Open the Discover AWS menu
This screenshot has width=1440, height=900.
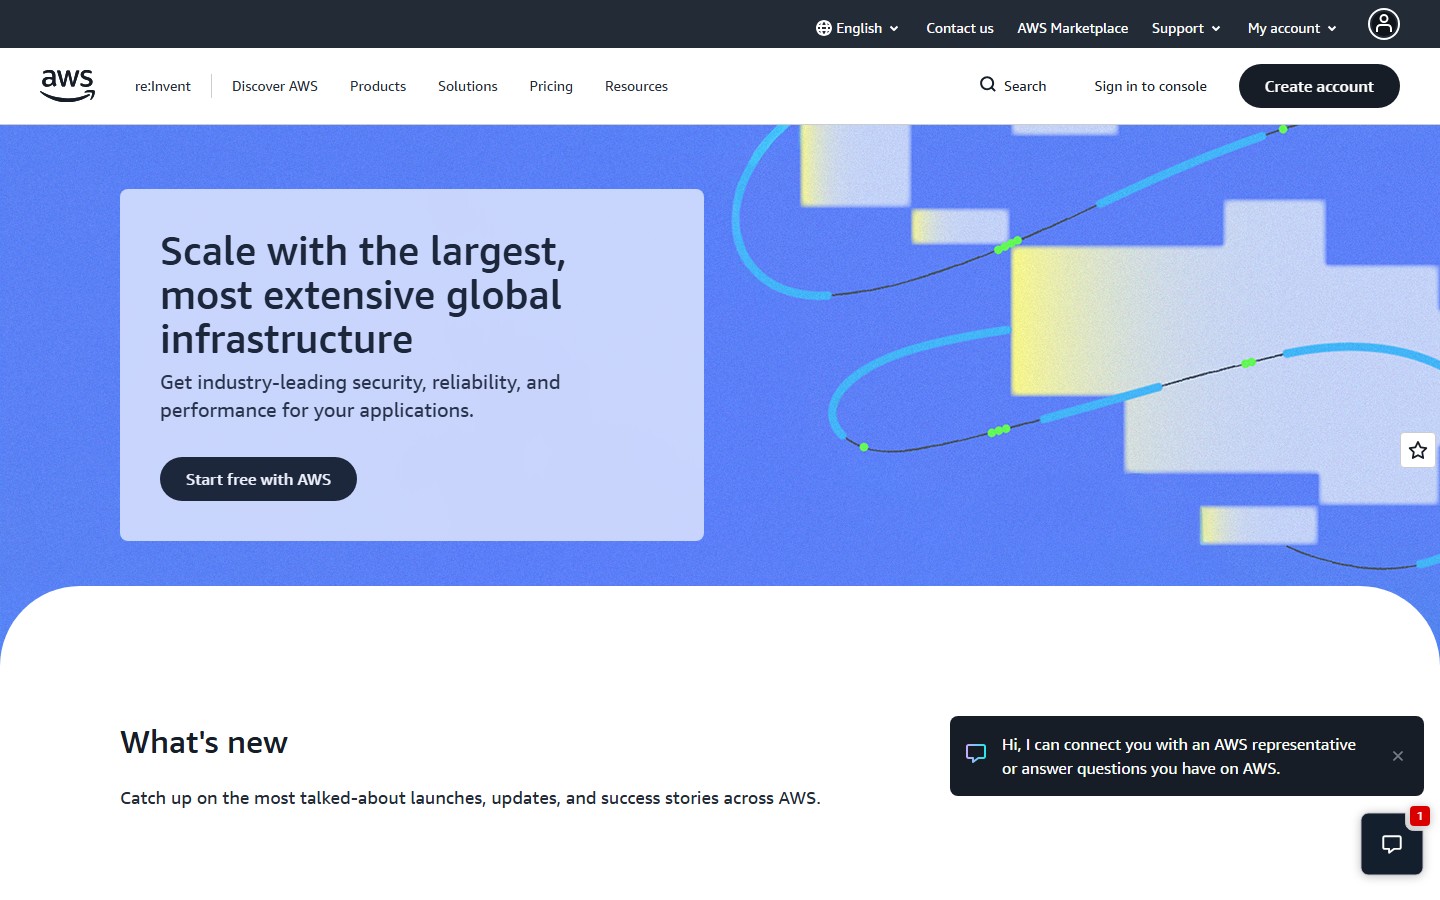(275, 86)
